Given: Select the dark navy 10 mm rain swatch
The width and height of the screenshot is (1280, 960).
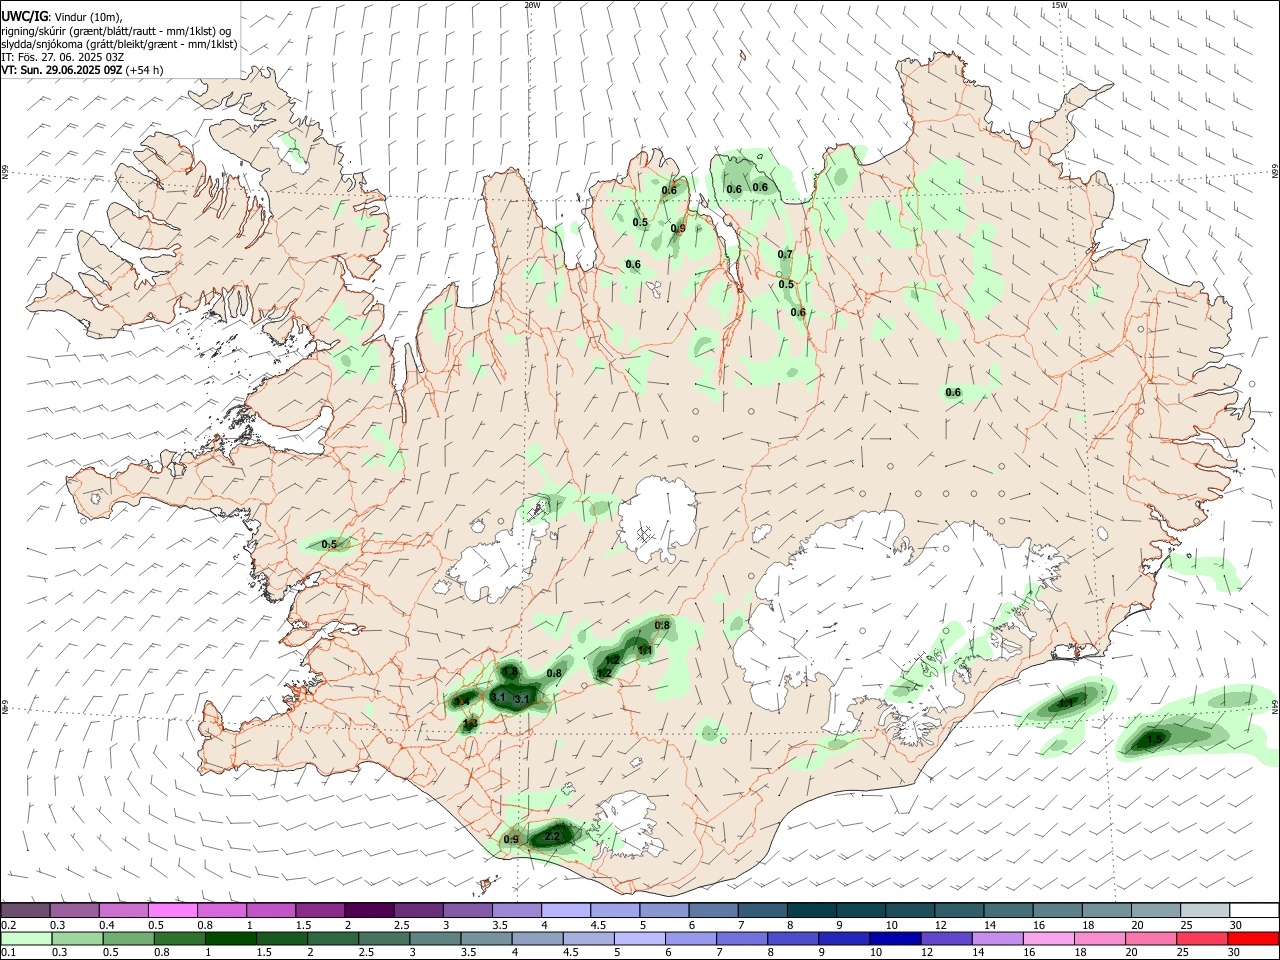Looking at the screenshot, I should 893,939.
